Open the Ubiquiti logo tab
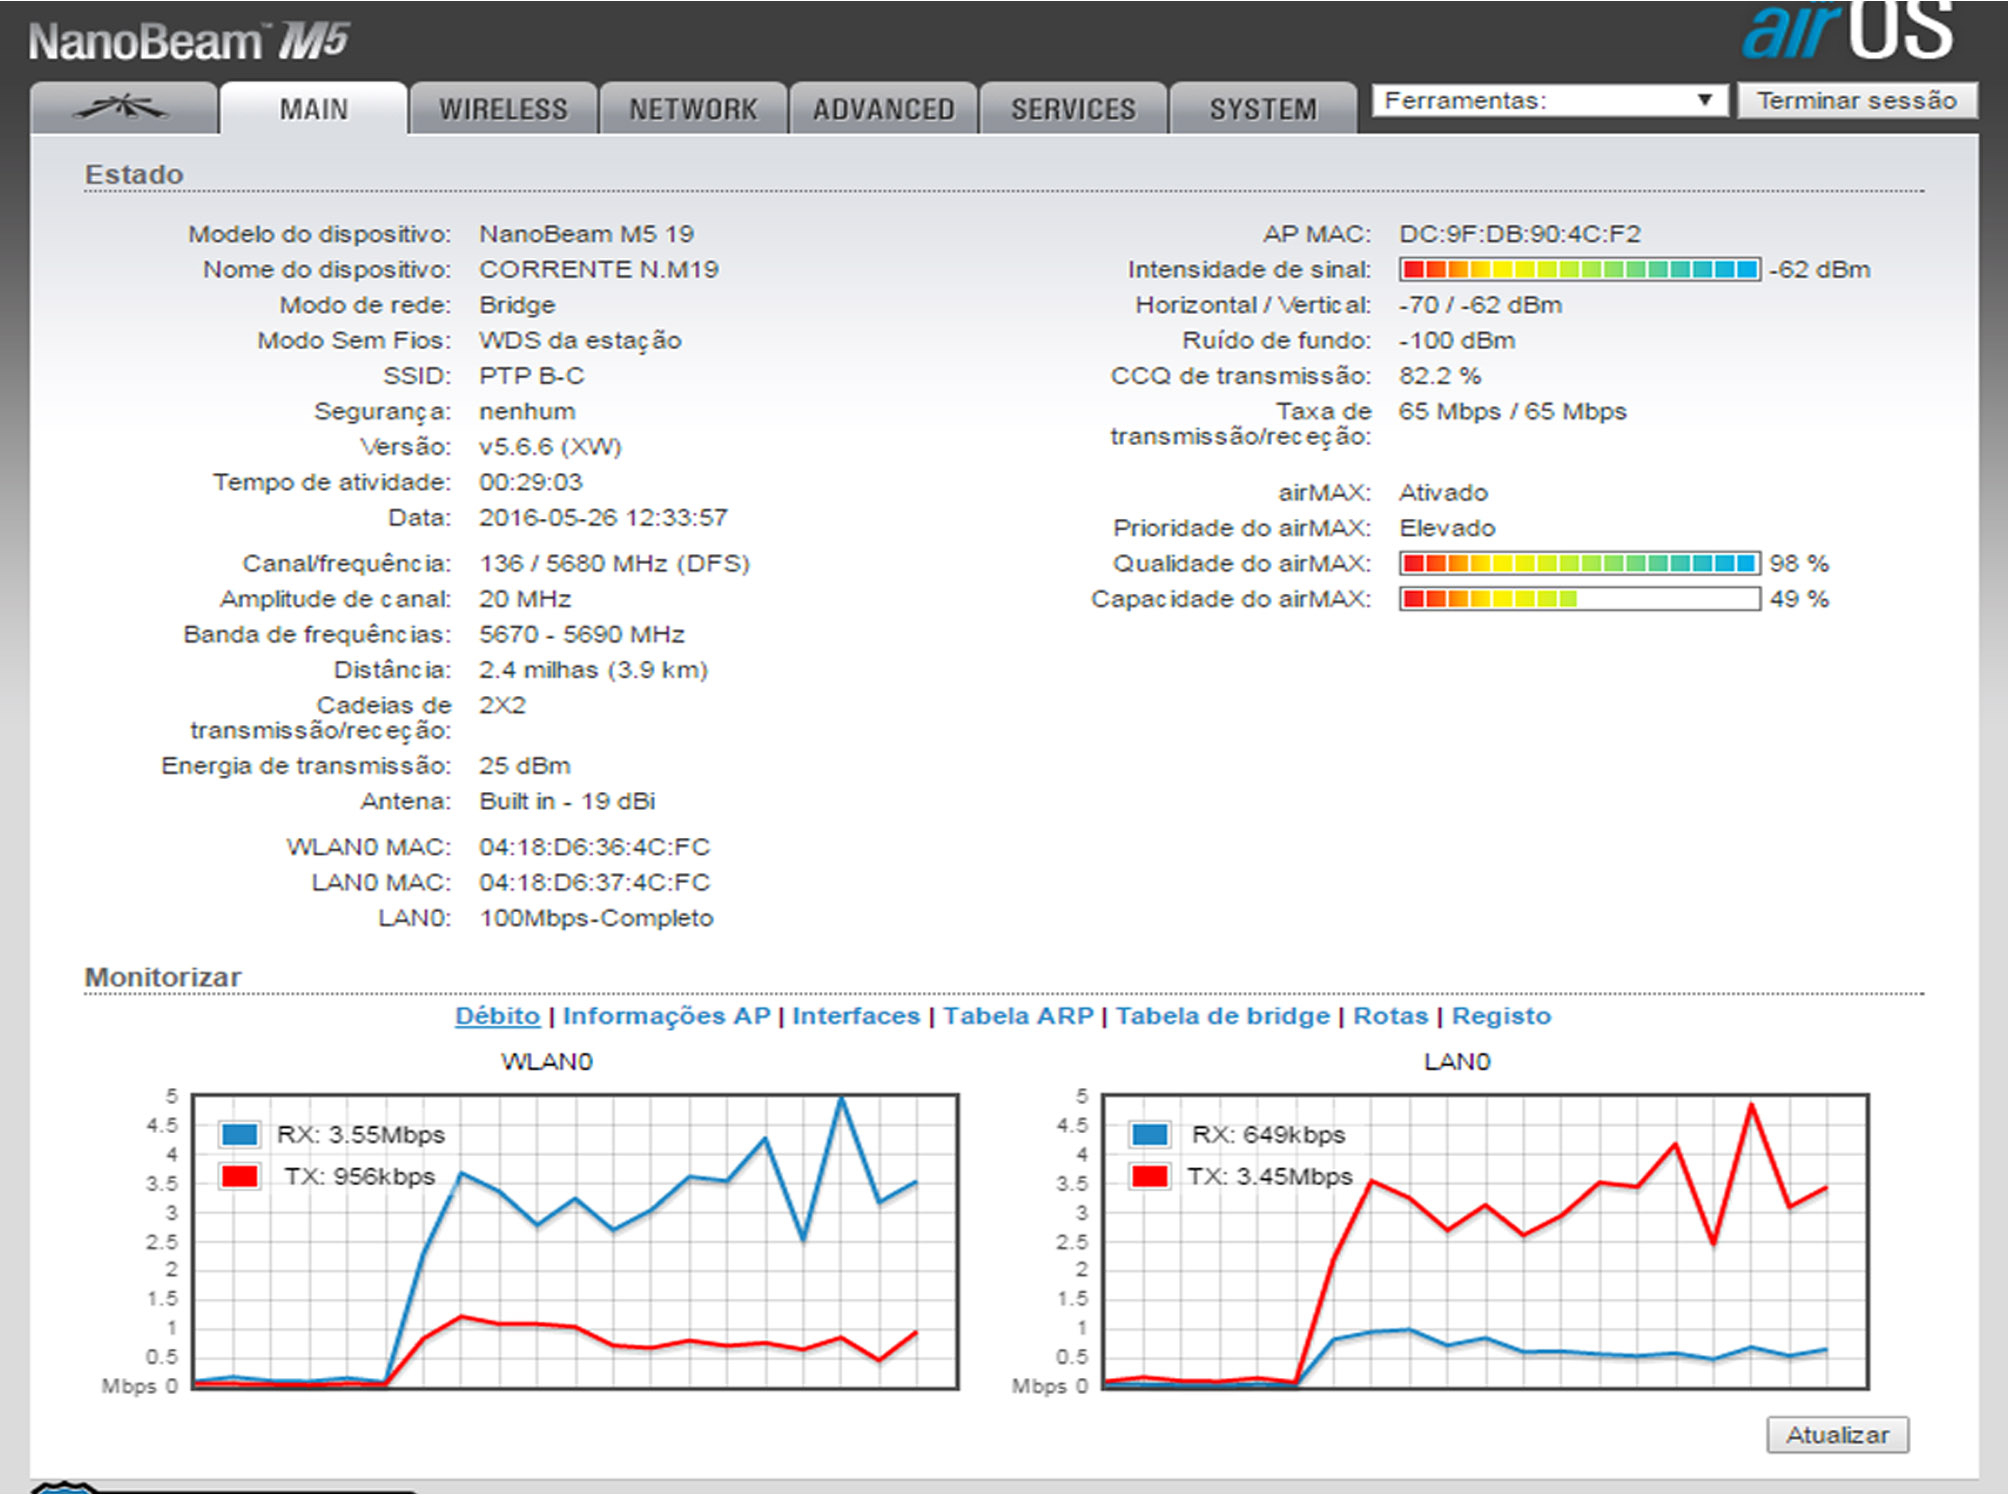 [x=122, y=108]
